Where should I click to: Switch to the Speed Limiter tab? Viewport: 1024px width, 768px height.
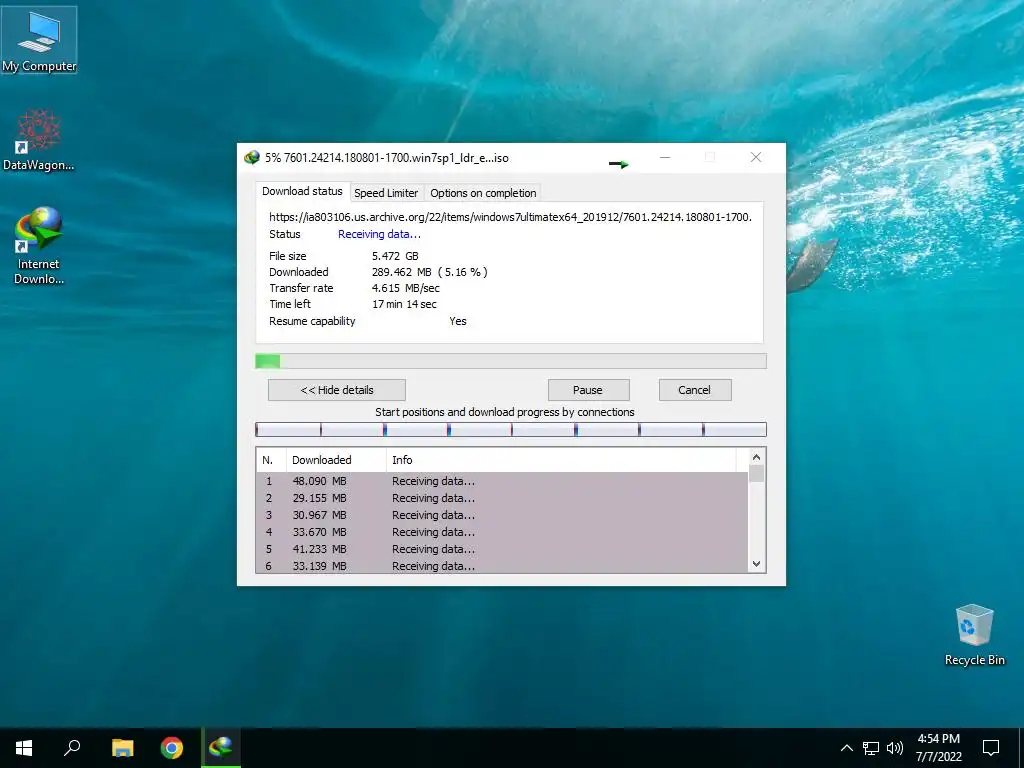(x=386, y=193)
